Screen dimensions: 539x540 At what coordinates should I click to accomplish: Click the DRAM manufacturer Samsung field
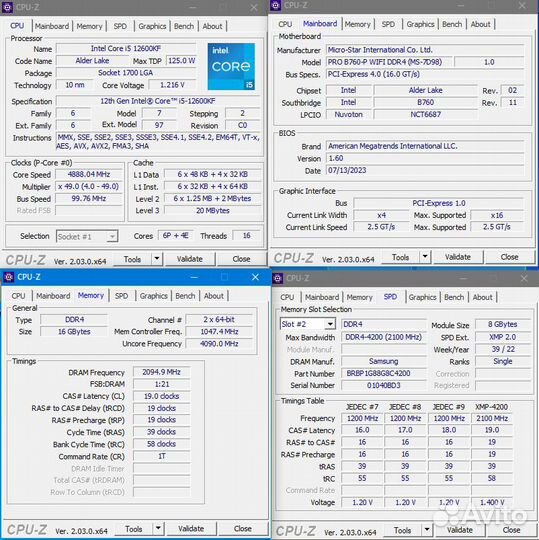(x=384, y=361)
